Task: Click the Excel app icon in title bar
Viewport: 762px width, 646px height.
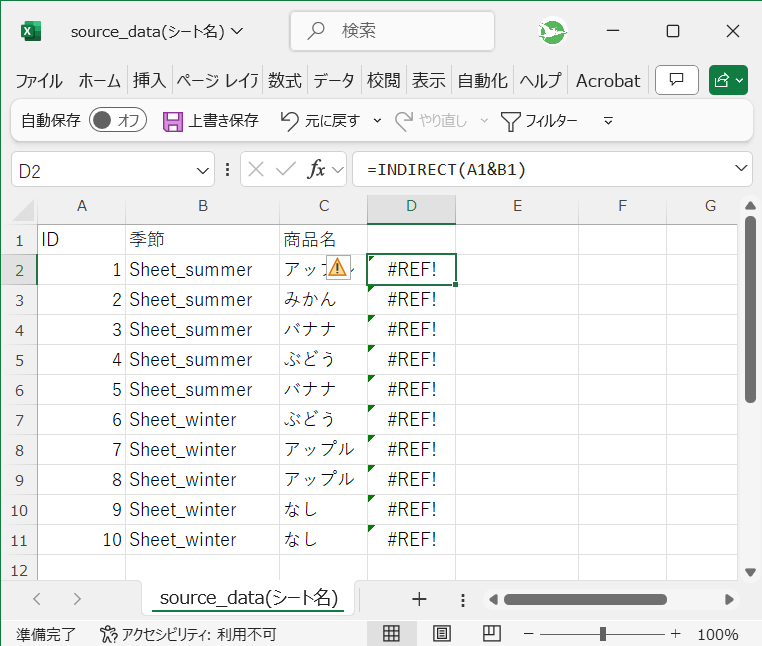Action: [x=31, y=32]
